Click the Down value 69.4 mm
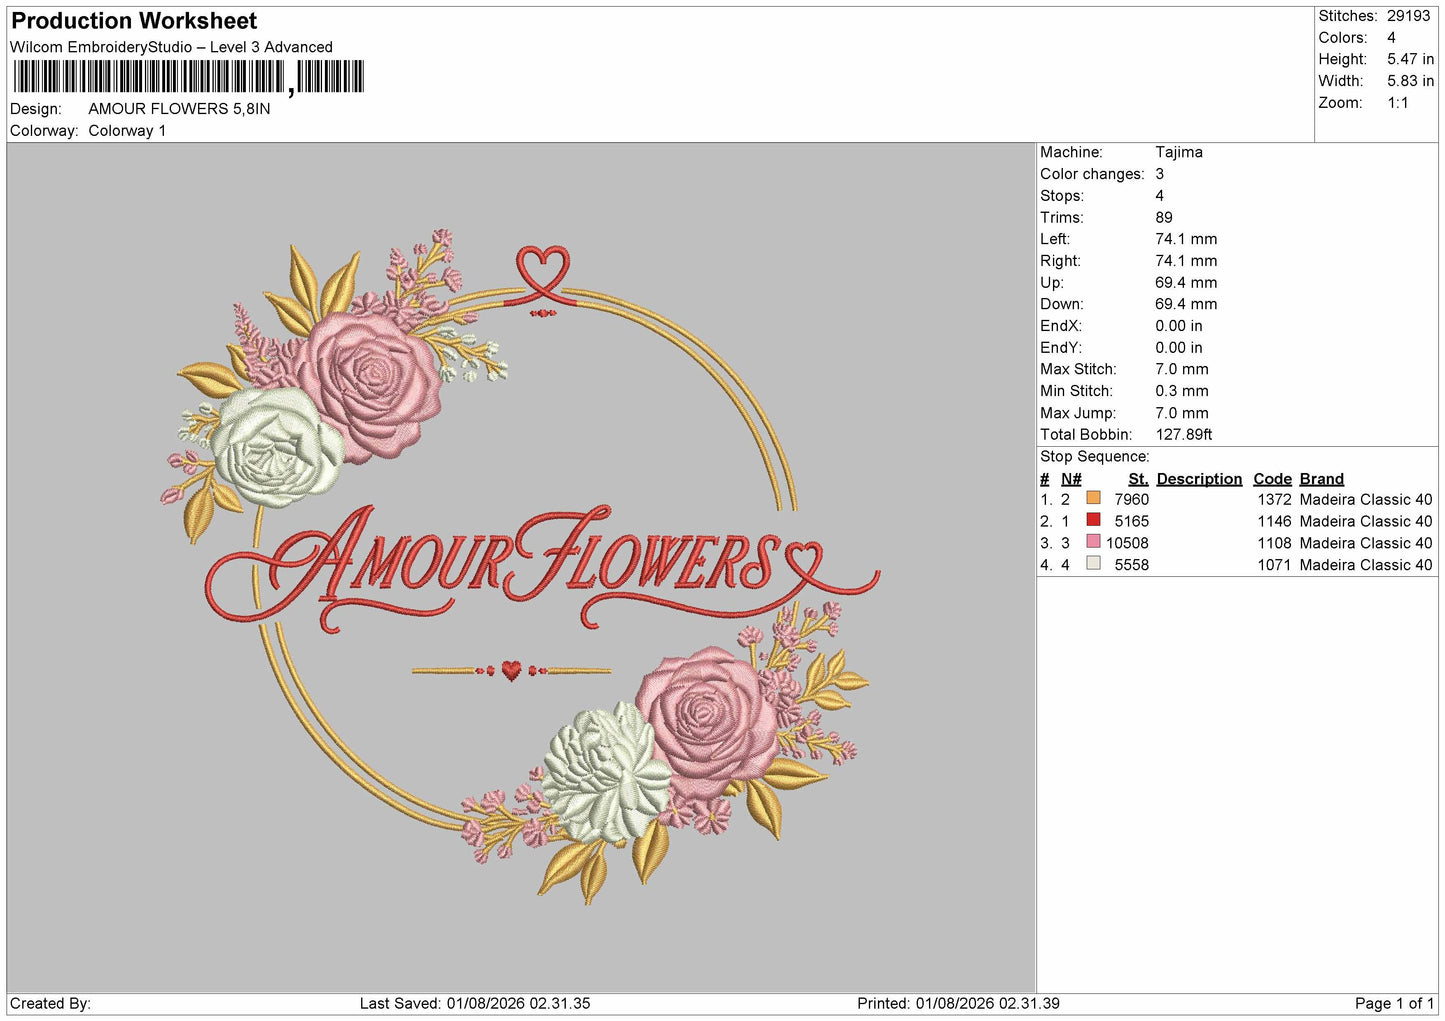The height and width of the screenshot is (1021, 1445). click(x=1186, y=304)
